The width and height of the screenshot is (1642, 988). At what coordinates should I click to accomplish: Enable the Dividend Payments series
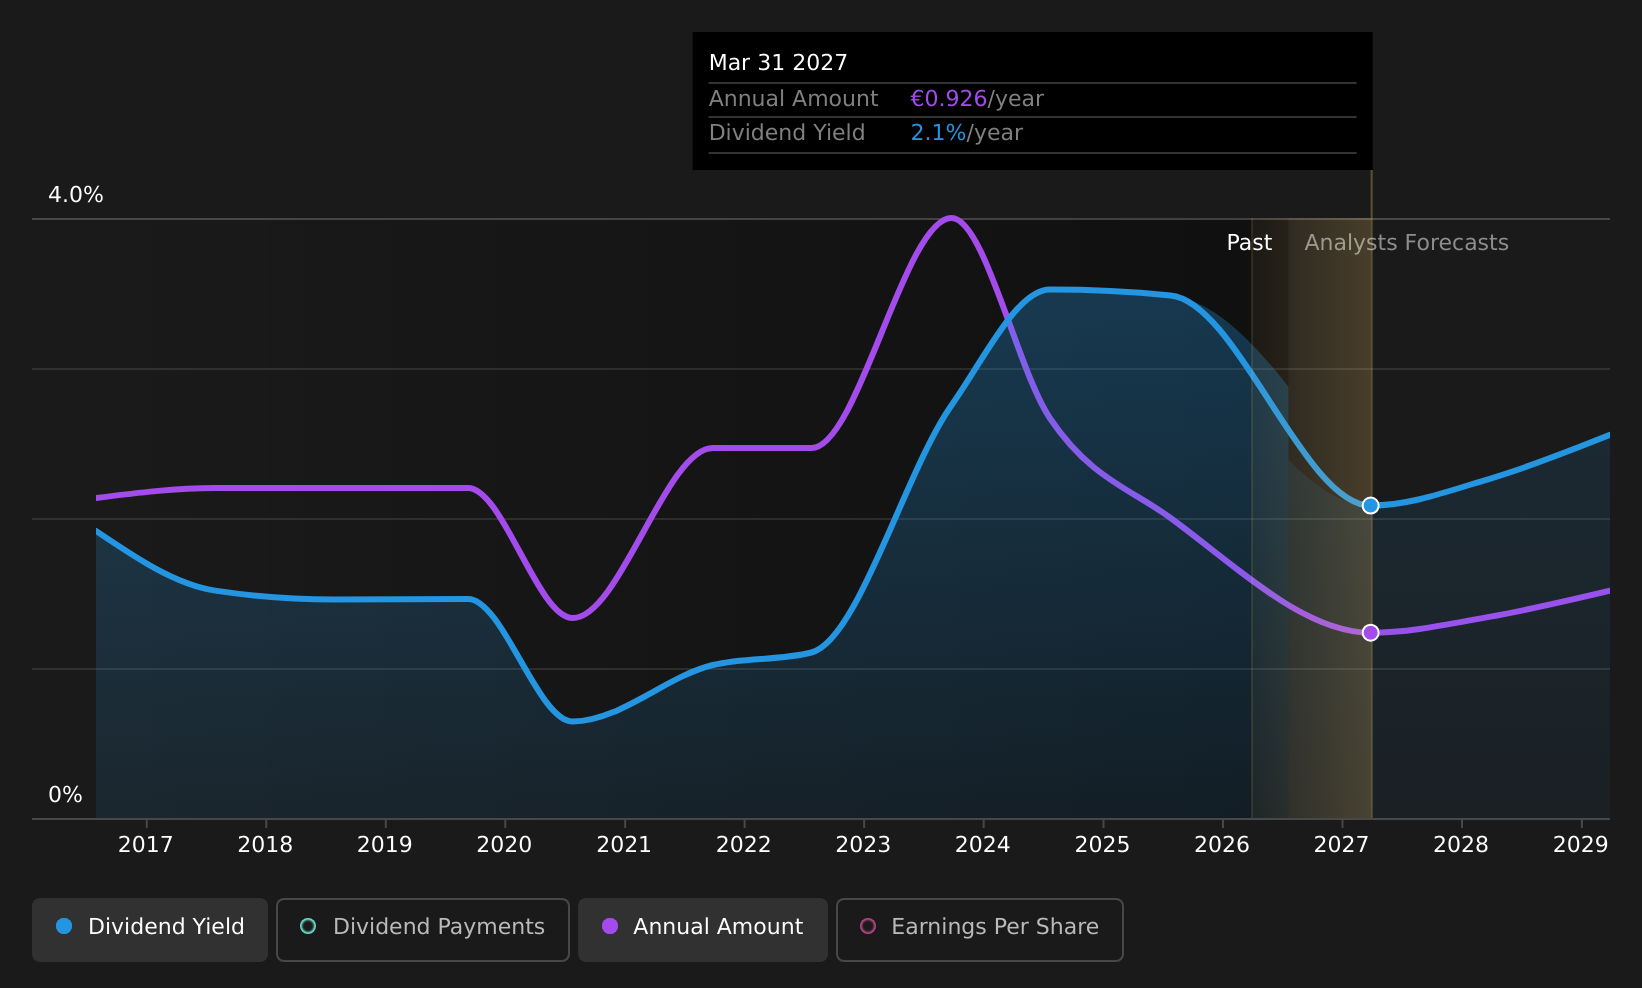click(423, 930)
